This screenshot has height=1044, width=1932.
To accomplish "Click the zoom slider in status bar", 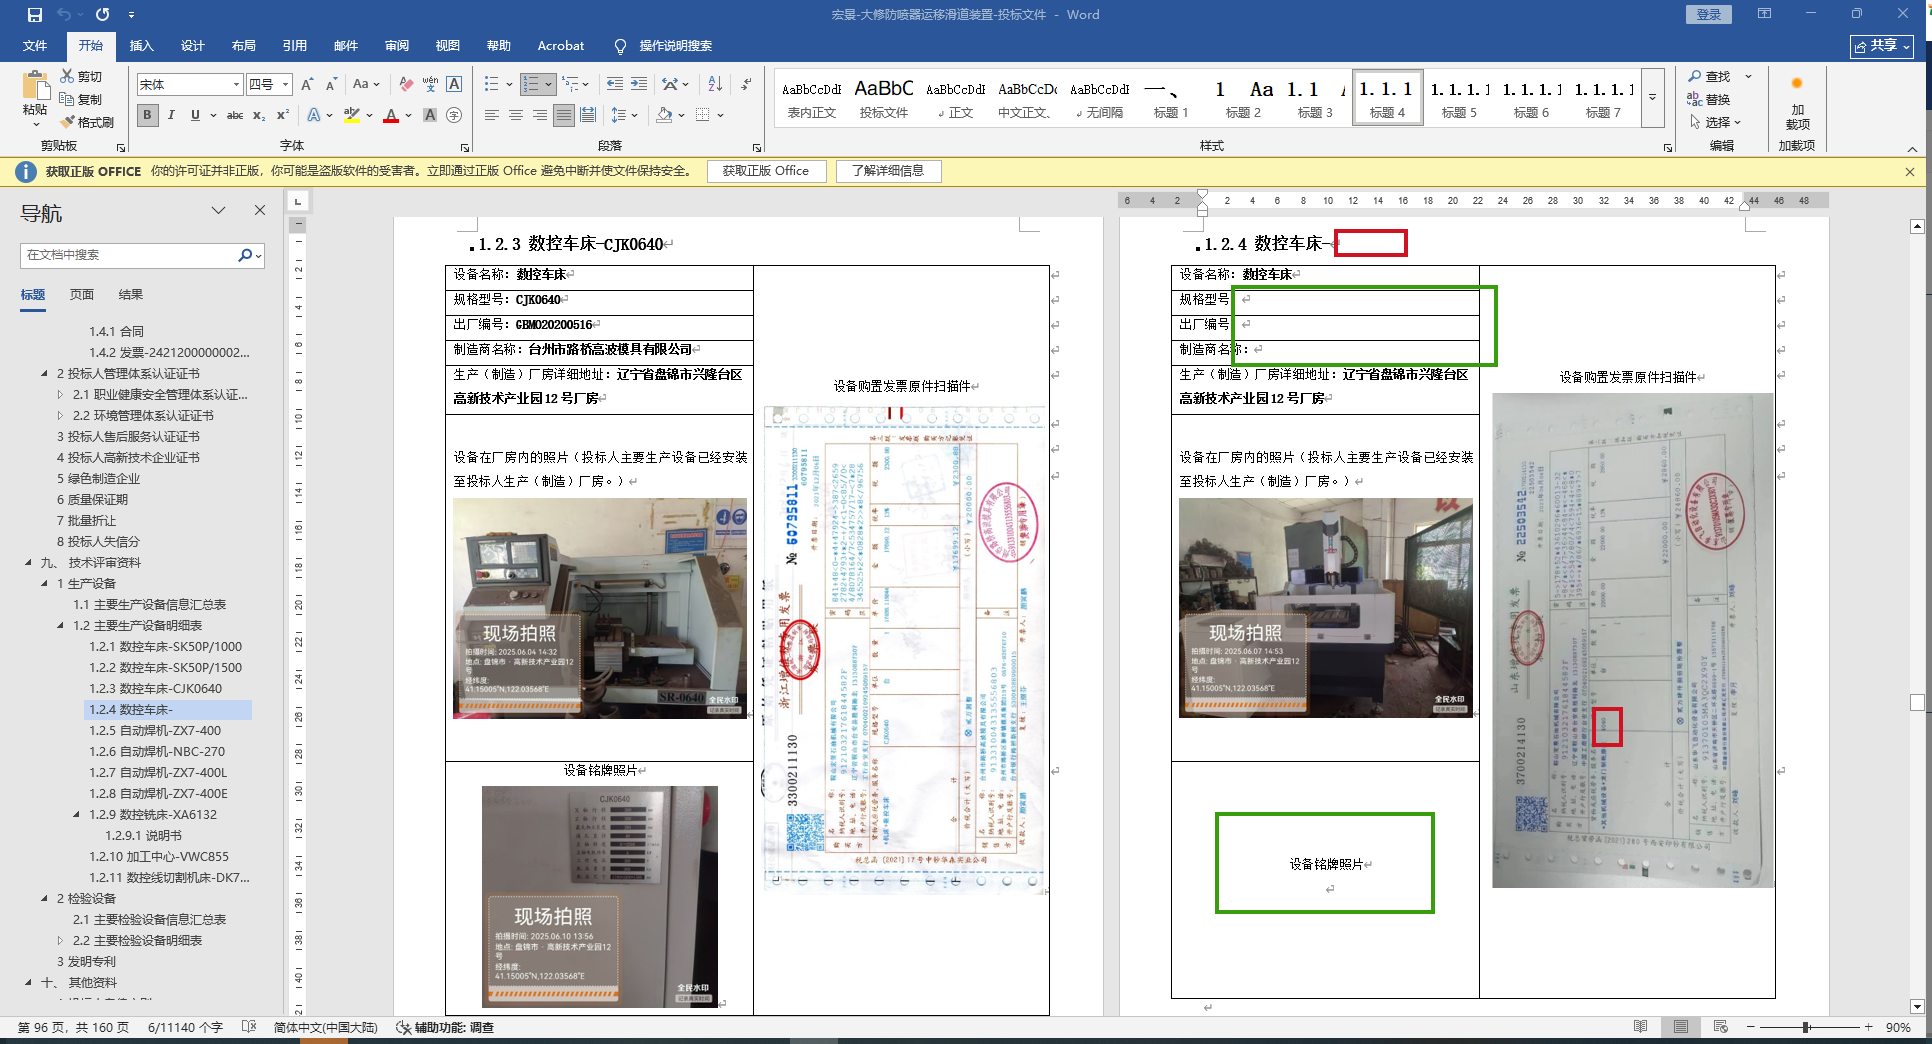I will (x=1806, y=1027).
